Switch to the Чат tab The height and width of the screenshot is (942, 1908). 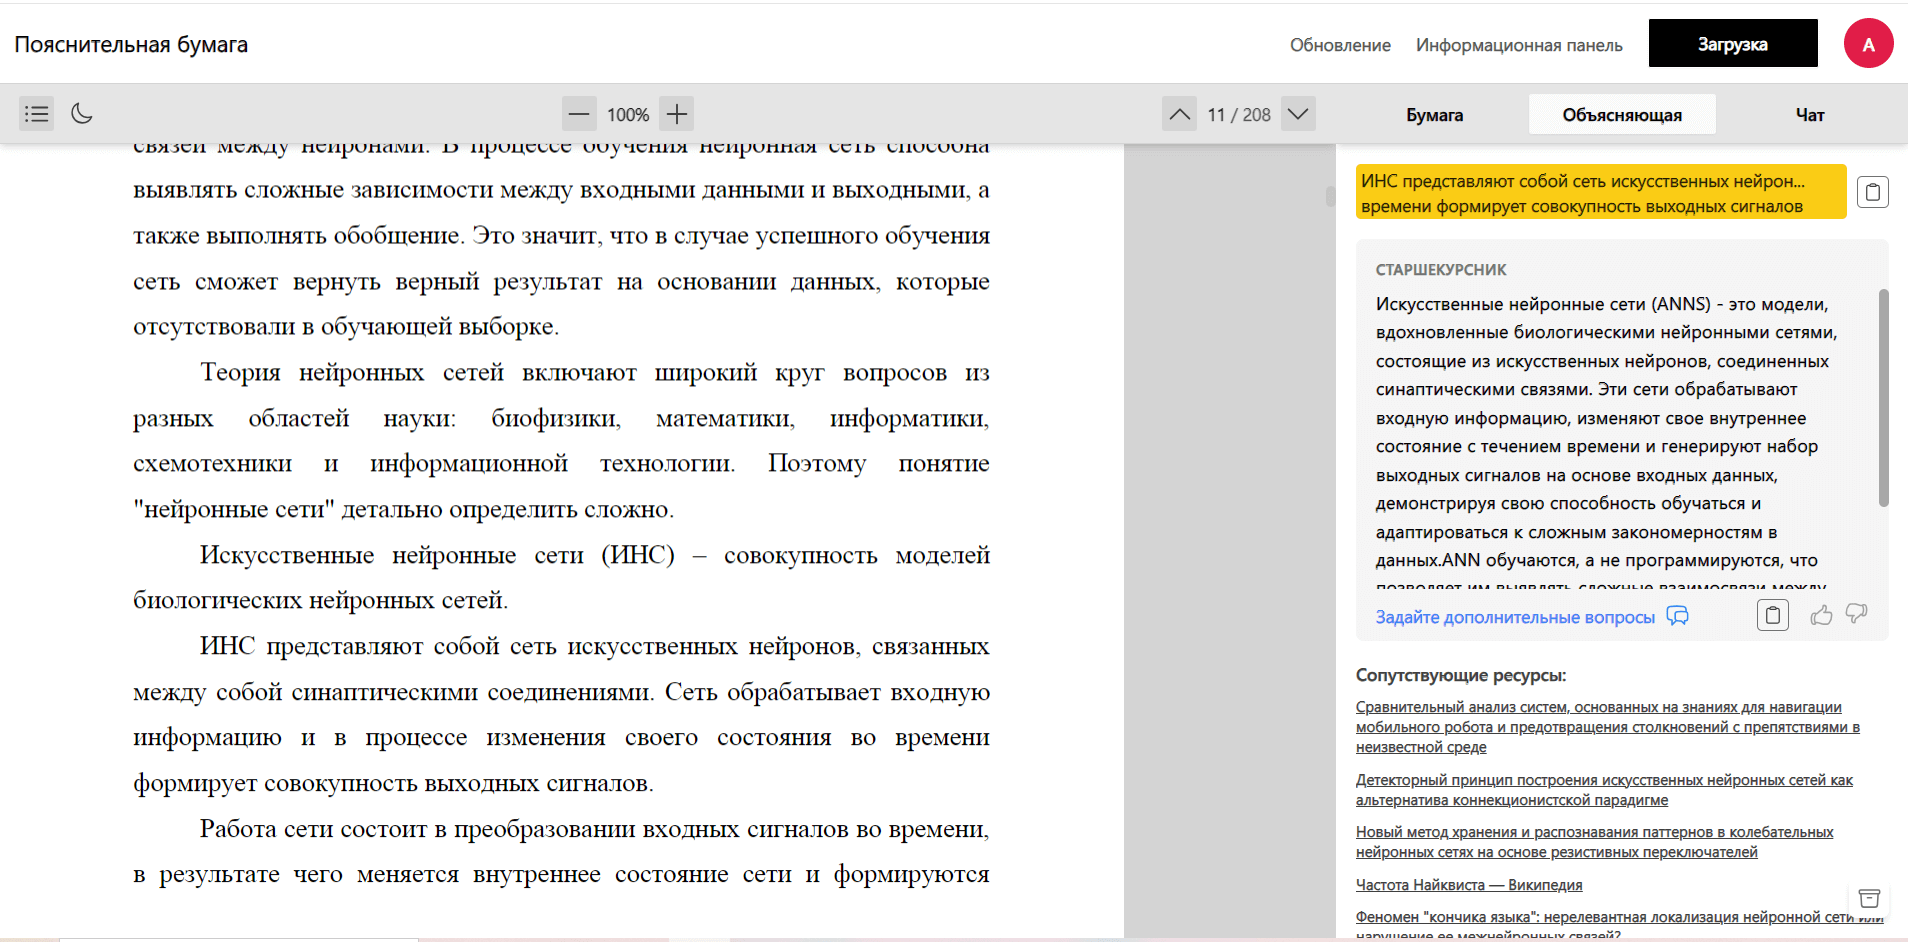(1809, 115)
